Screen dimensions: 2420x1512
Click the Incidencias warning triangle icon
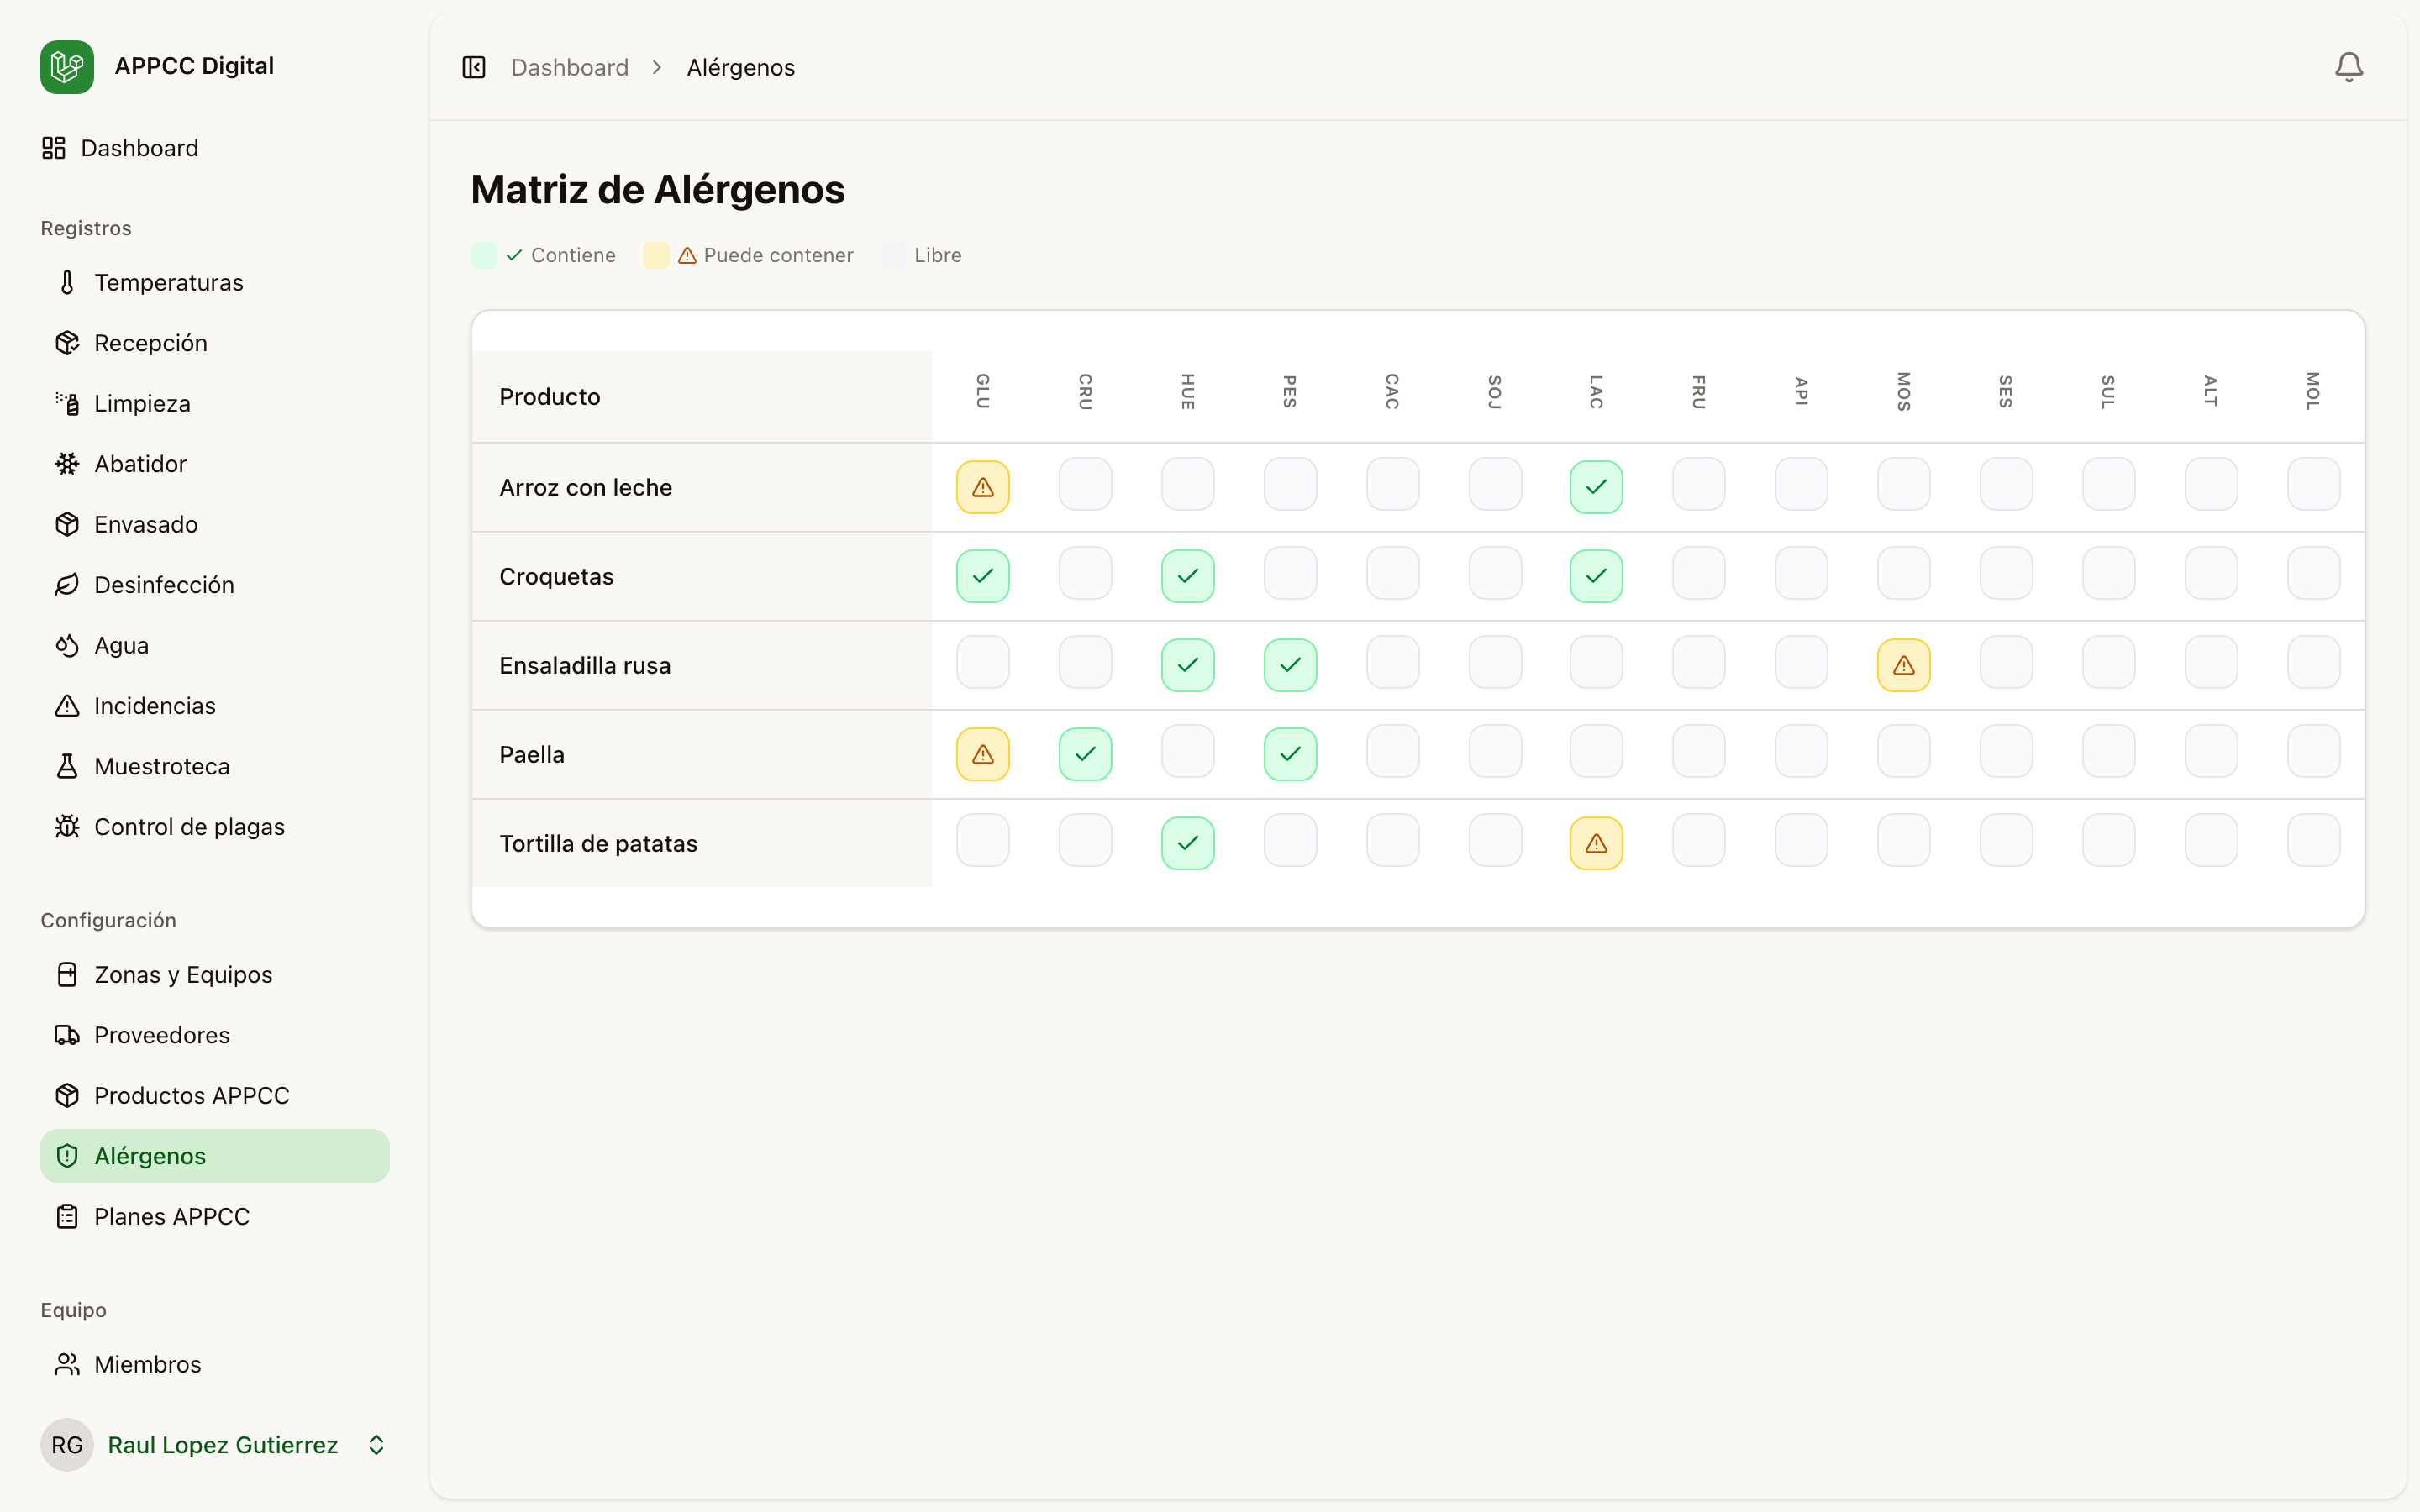tap(66, 705)
